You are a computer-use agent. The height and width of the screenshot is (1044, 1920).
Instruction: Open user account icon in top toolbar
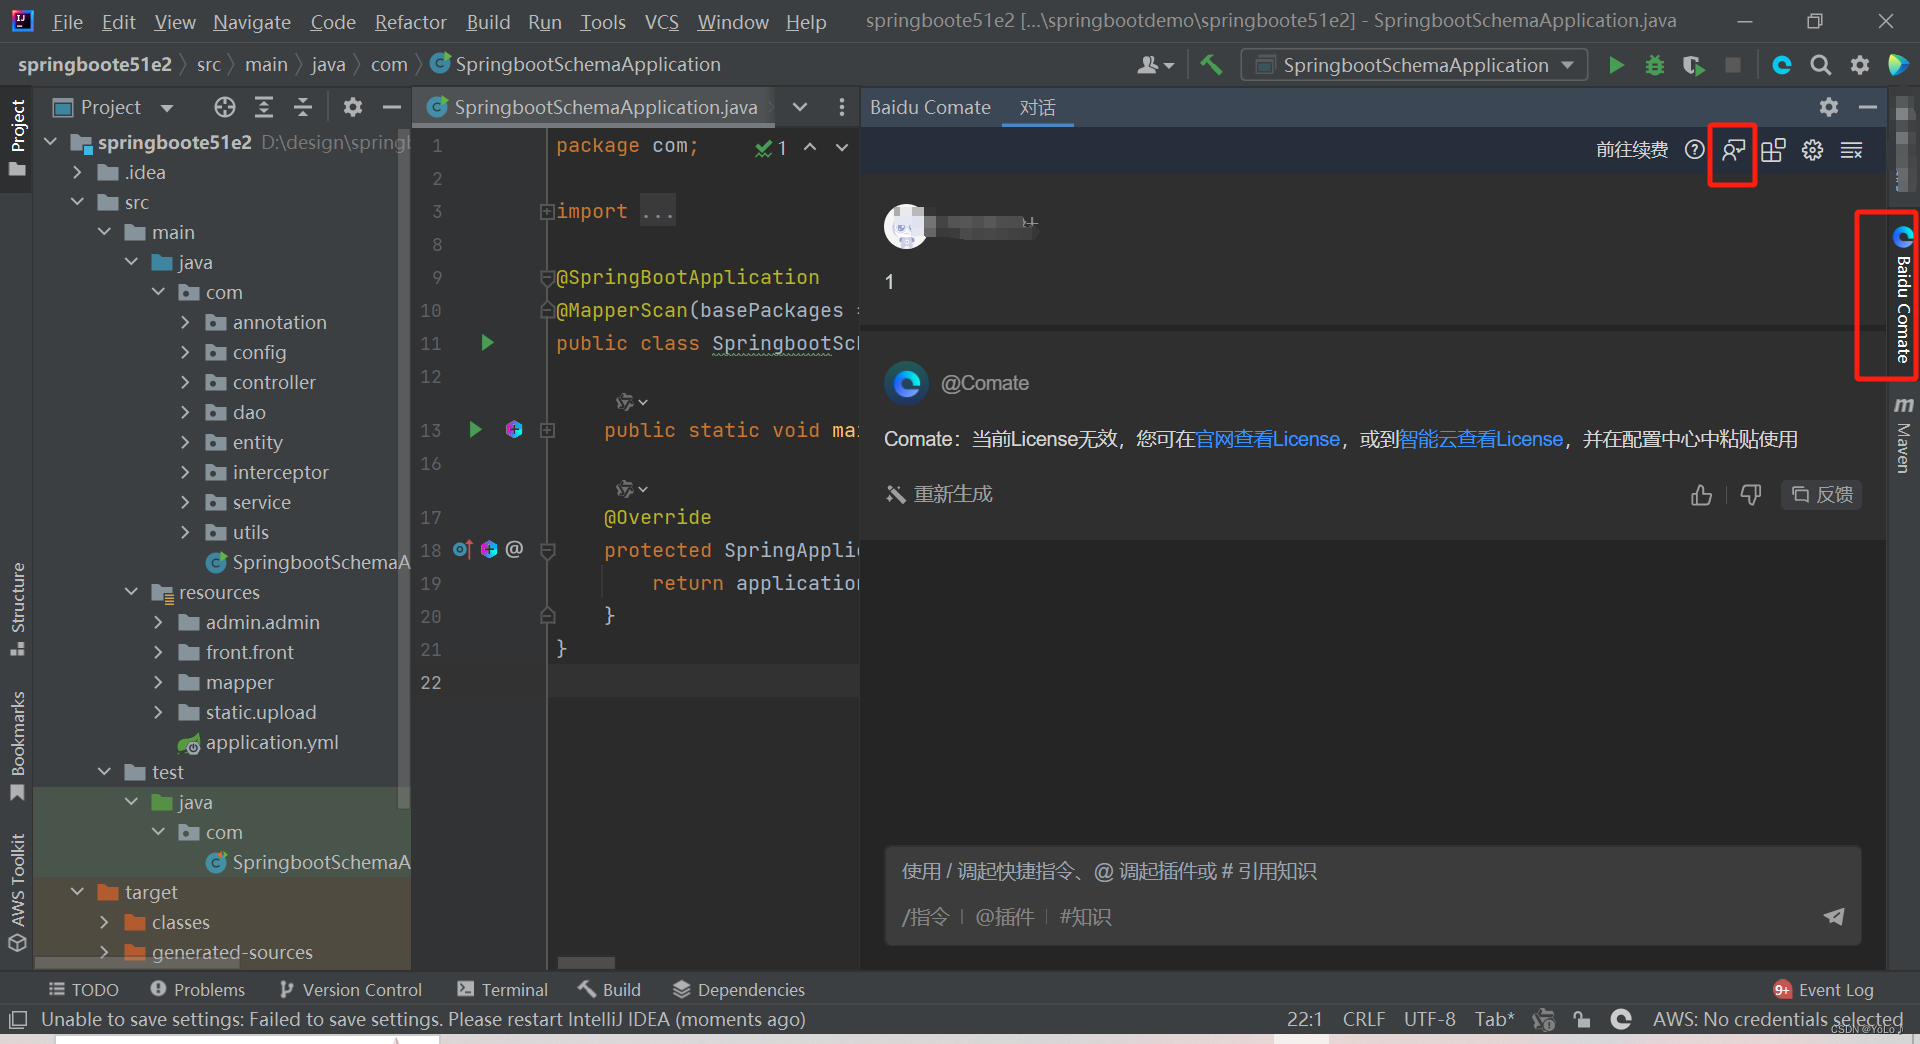click(x=1155, y=65)
